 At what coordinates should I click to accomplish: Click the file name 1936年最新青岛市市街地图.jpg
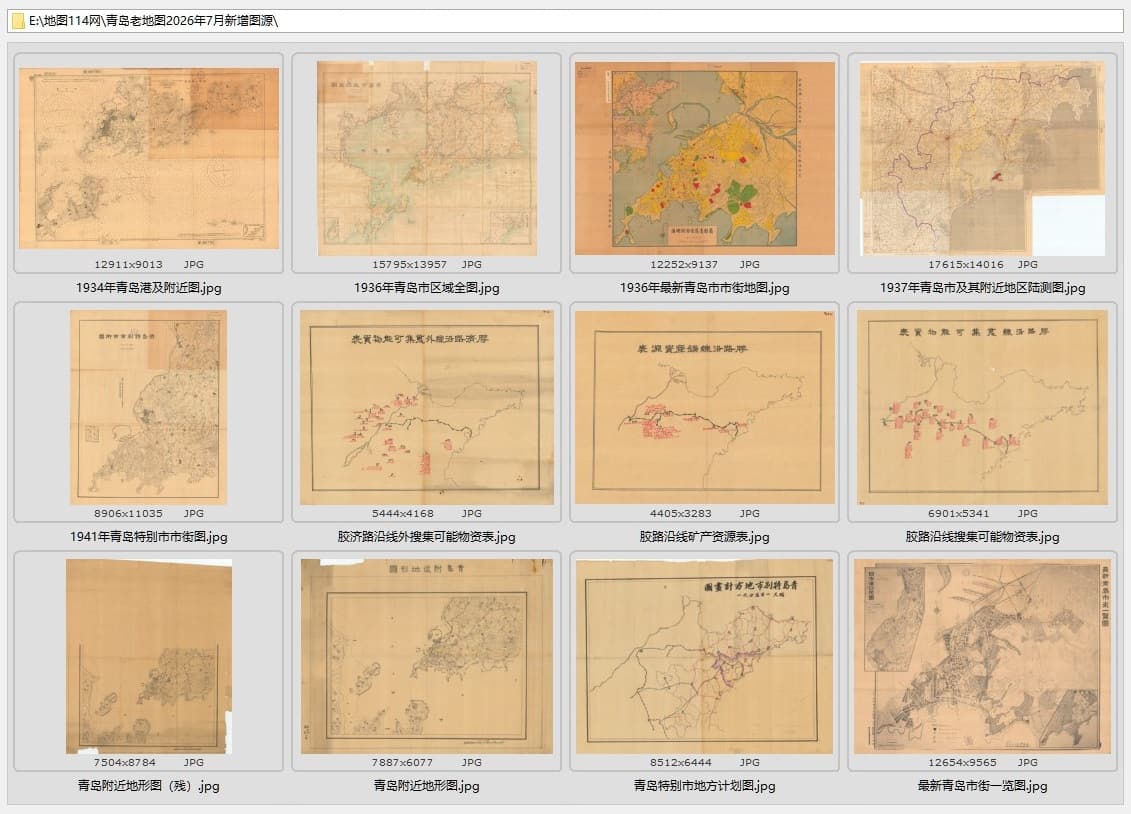pos(705,288)
